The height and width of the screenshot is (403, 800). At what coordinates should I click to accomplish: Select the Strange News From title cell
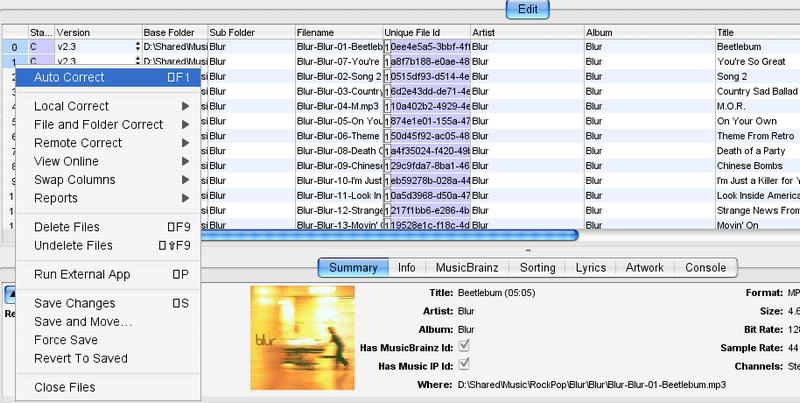coord(758,211)
